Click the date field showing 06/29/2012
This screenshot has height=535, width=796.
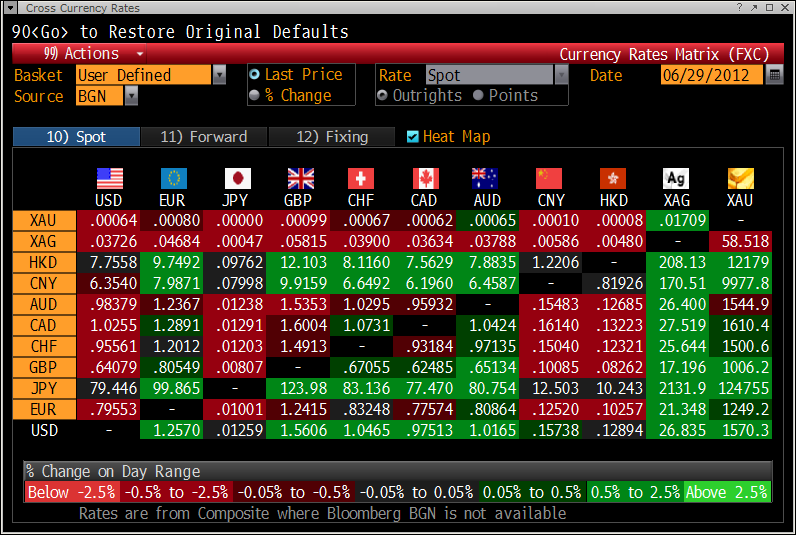[711, 75]
